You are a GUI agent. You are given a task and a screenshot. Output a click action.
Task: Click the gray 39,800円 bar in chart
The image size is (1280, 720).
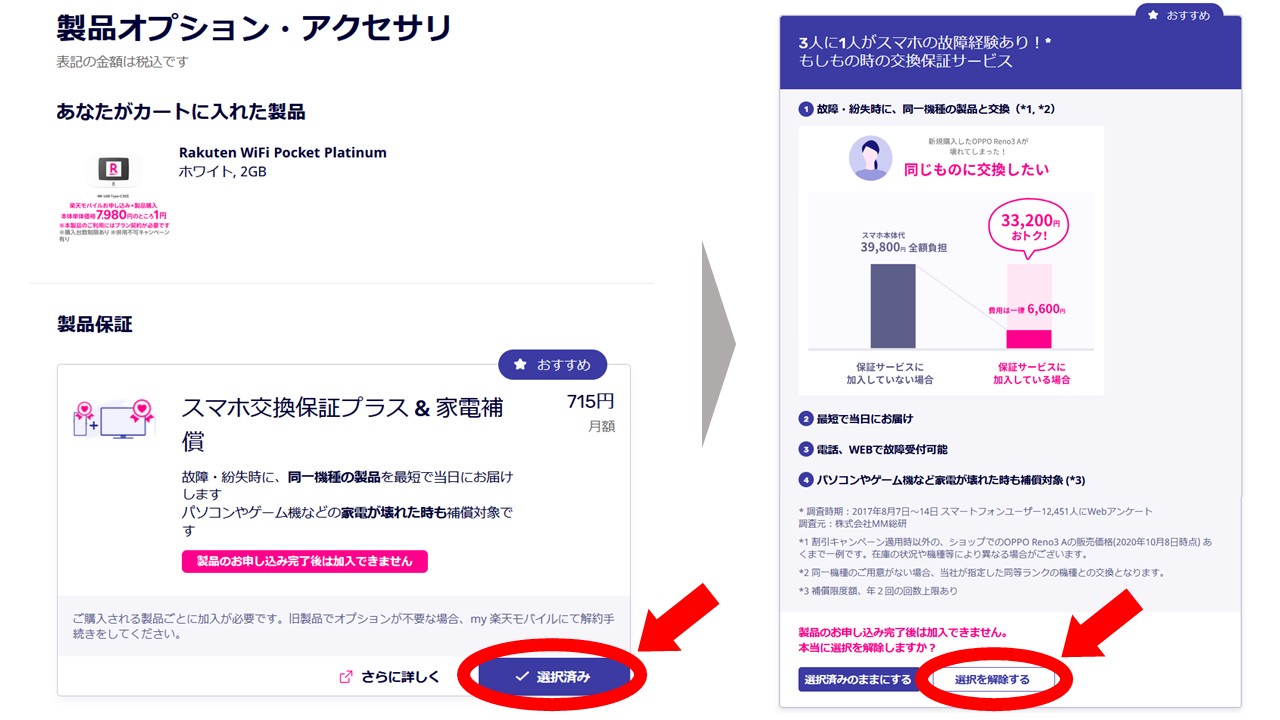[893, 306]
